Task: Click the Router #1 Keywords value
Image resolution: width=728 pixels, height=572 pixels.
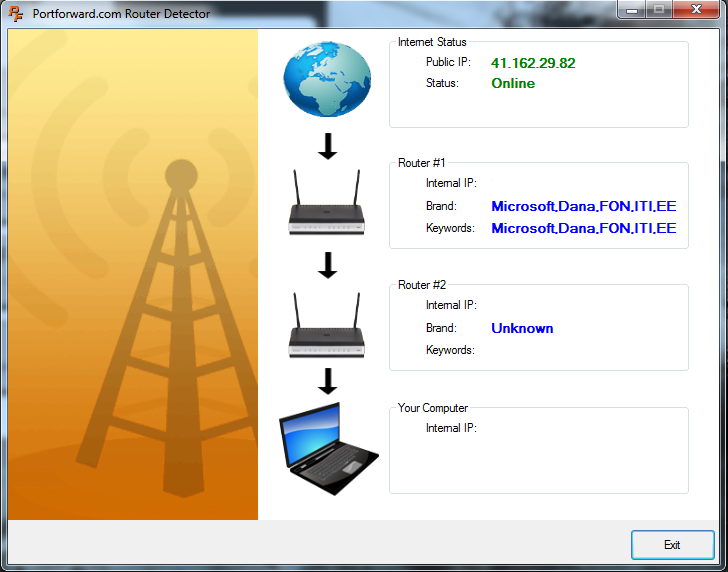Action: (583, 229)
